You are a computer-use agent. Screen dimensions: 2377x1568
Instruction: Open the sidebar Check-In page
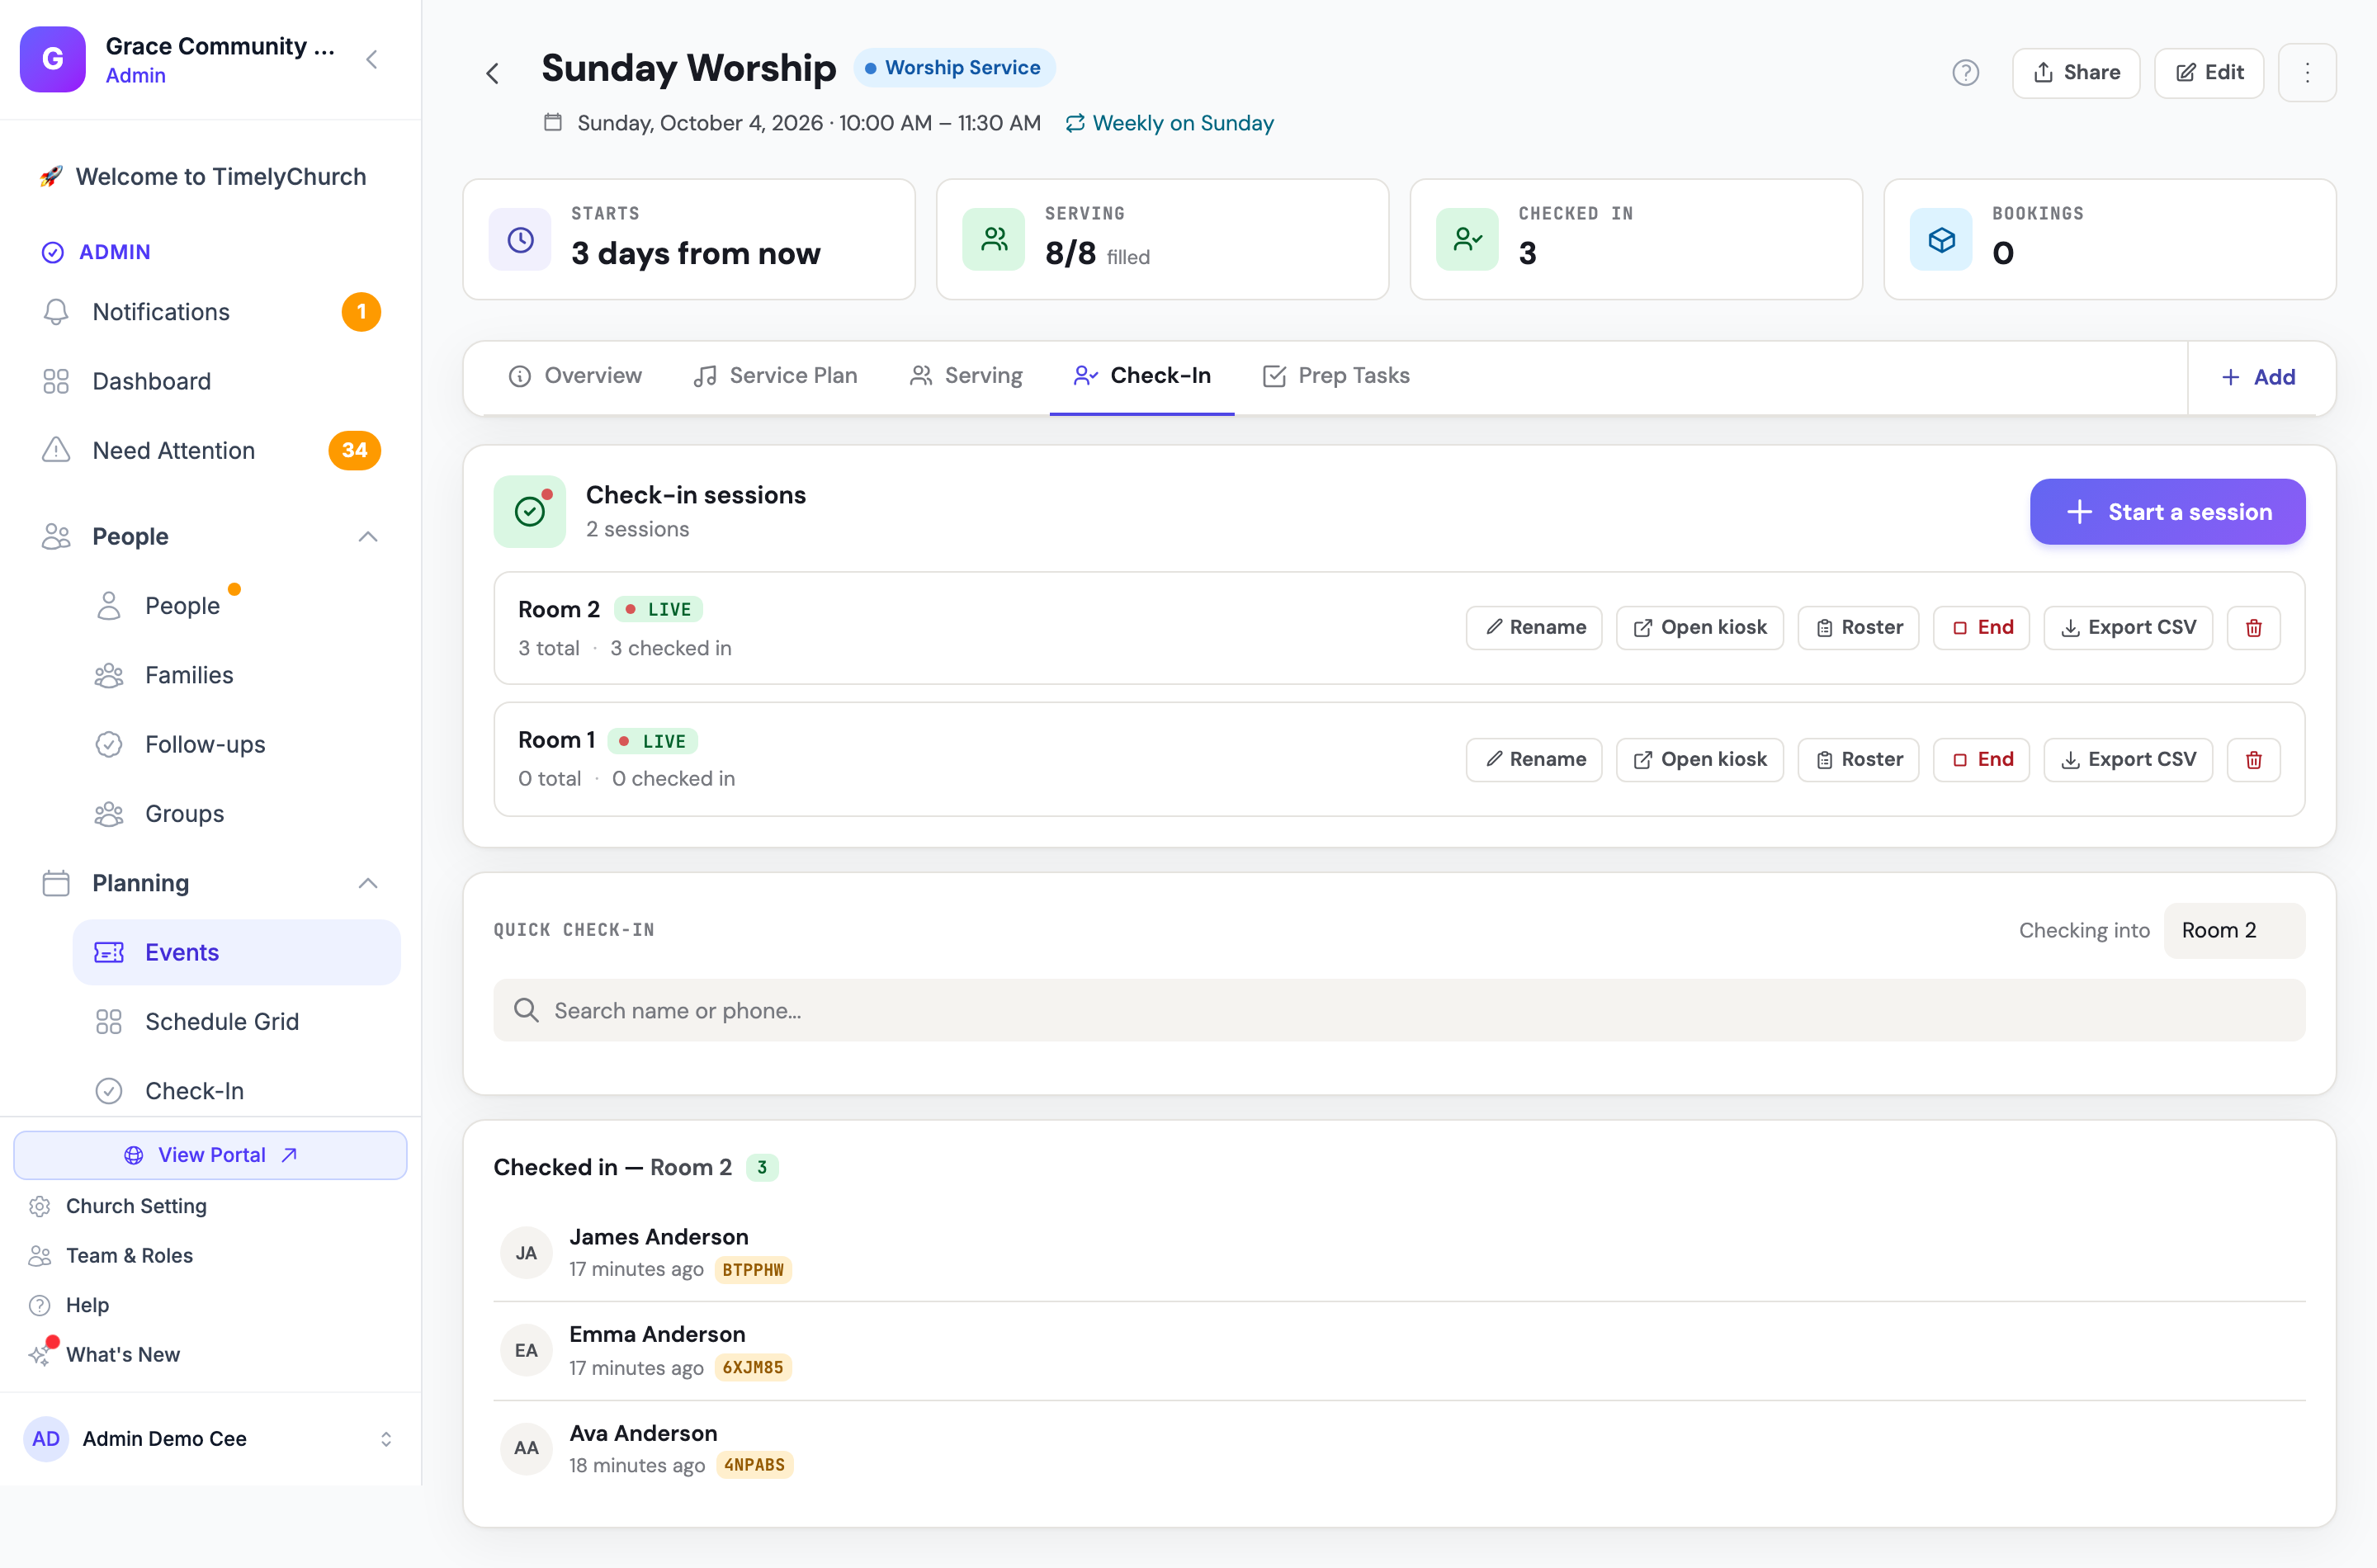(x=237, y=1091)
